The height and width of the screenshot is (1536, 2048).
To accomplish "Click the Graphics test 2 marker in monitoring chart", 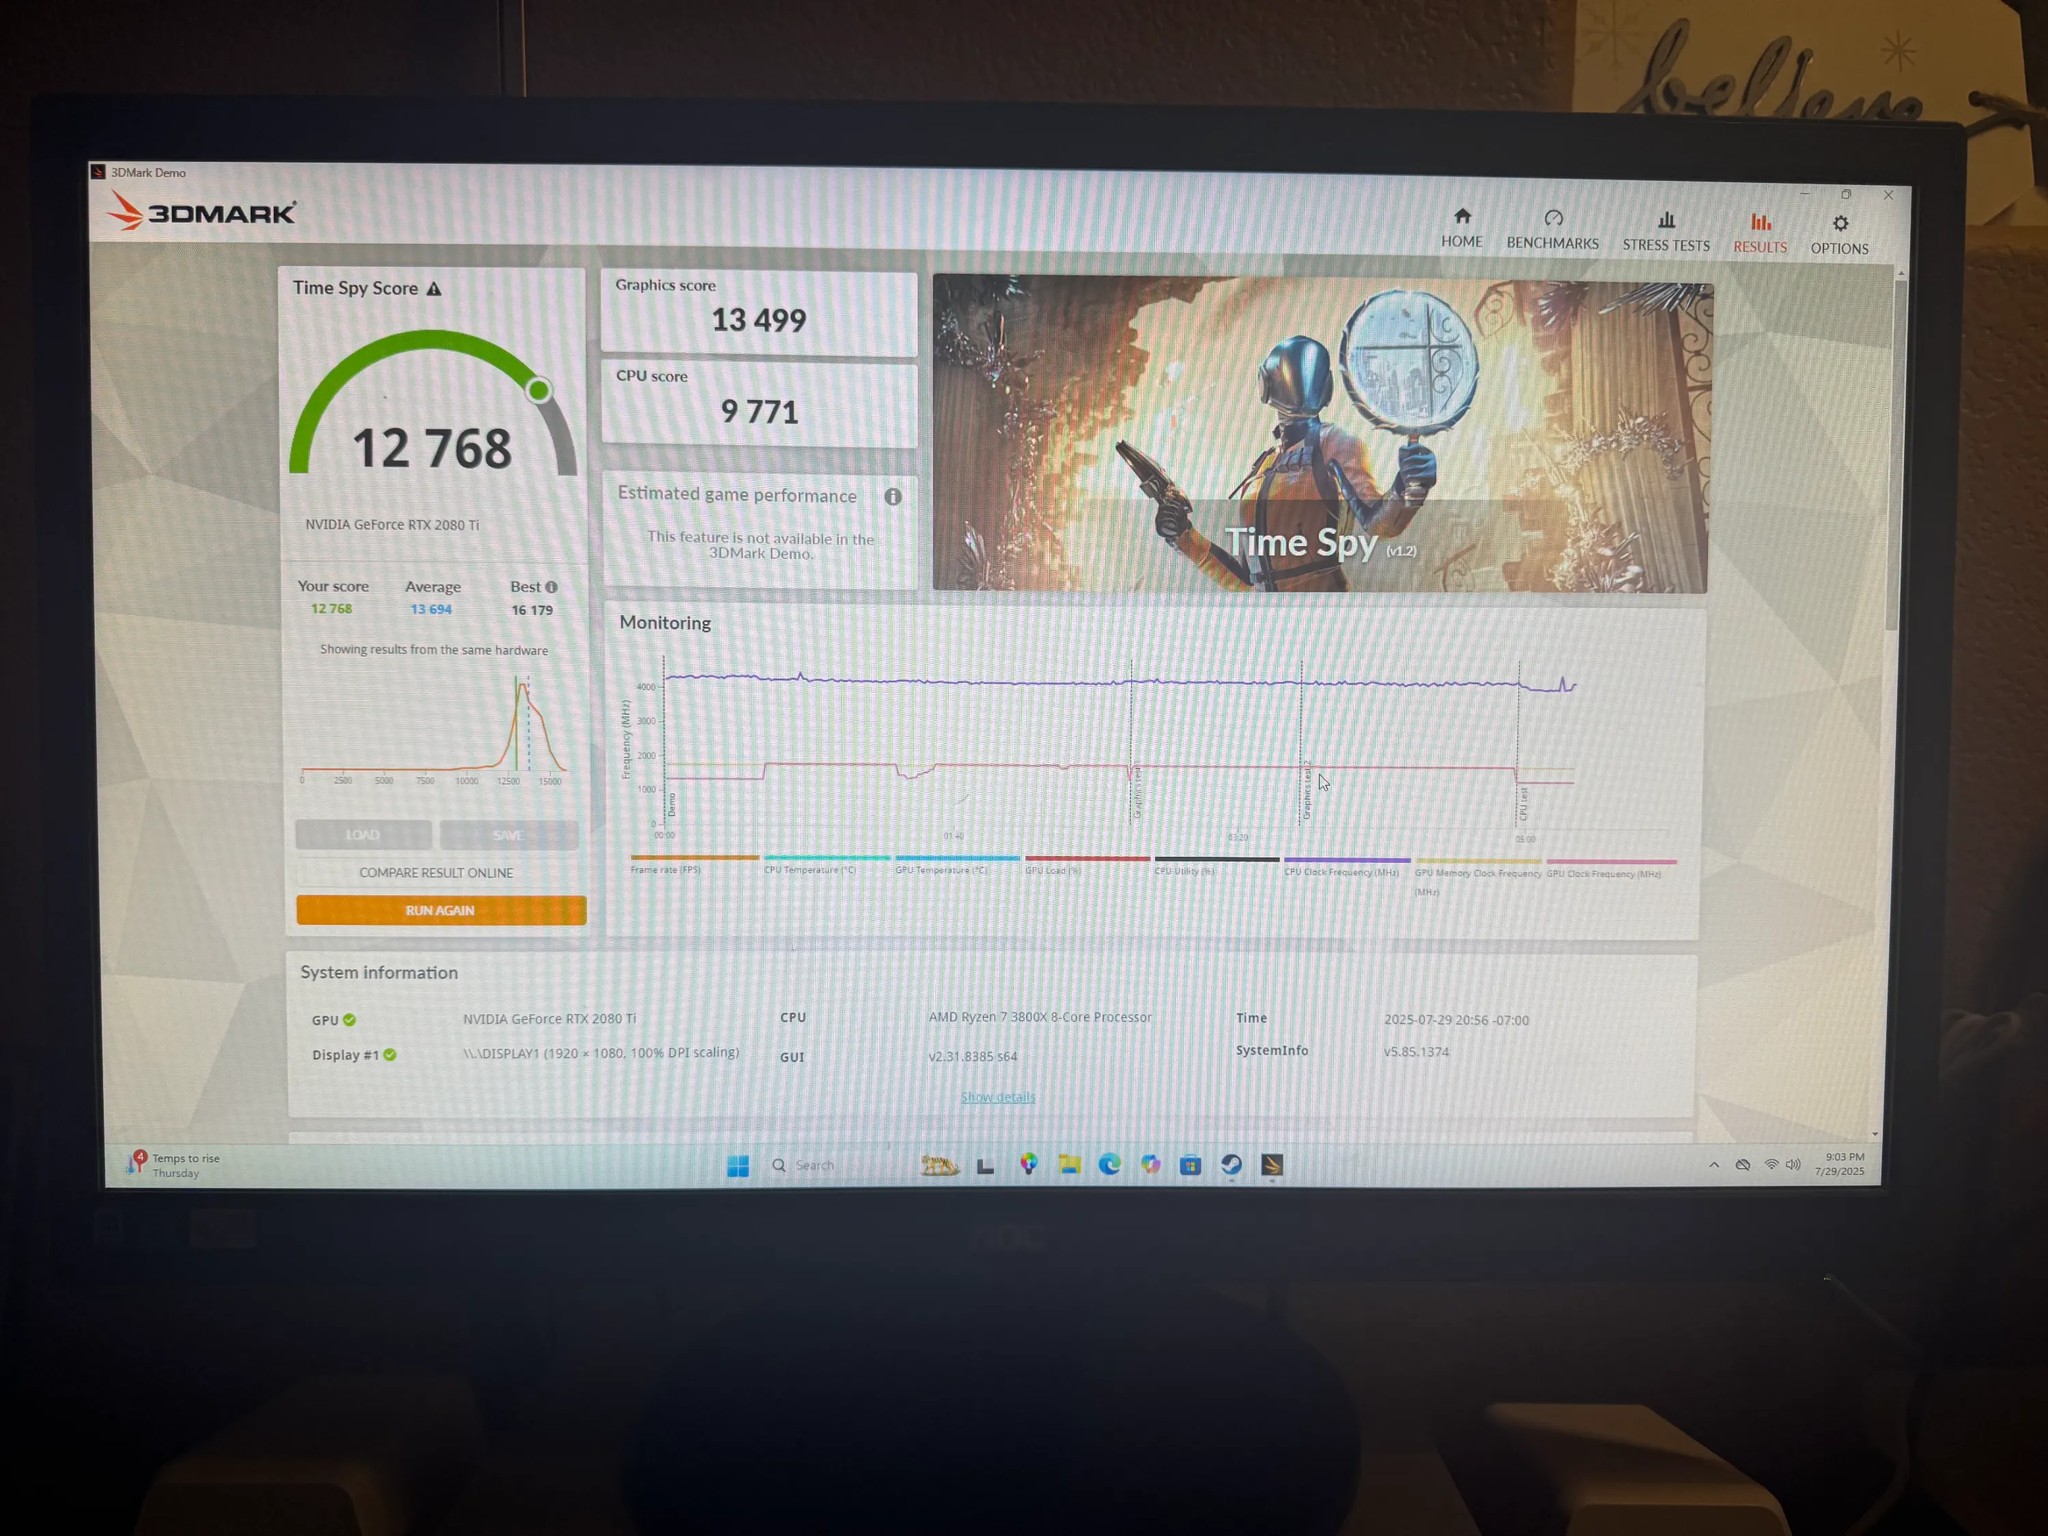I will click(x=1306, y=790).
